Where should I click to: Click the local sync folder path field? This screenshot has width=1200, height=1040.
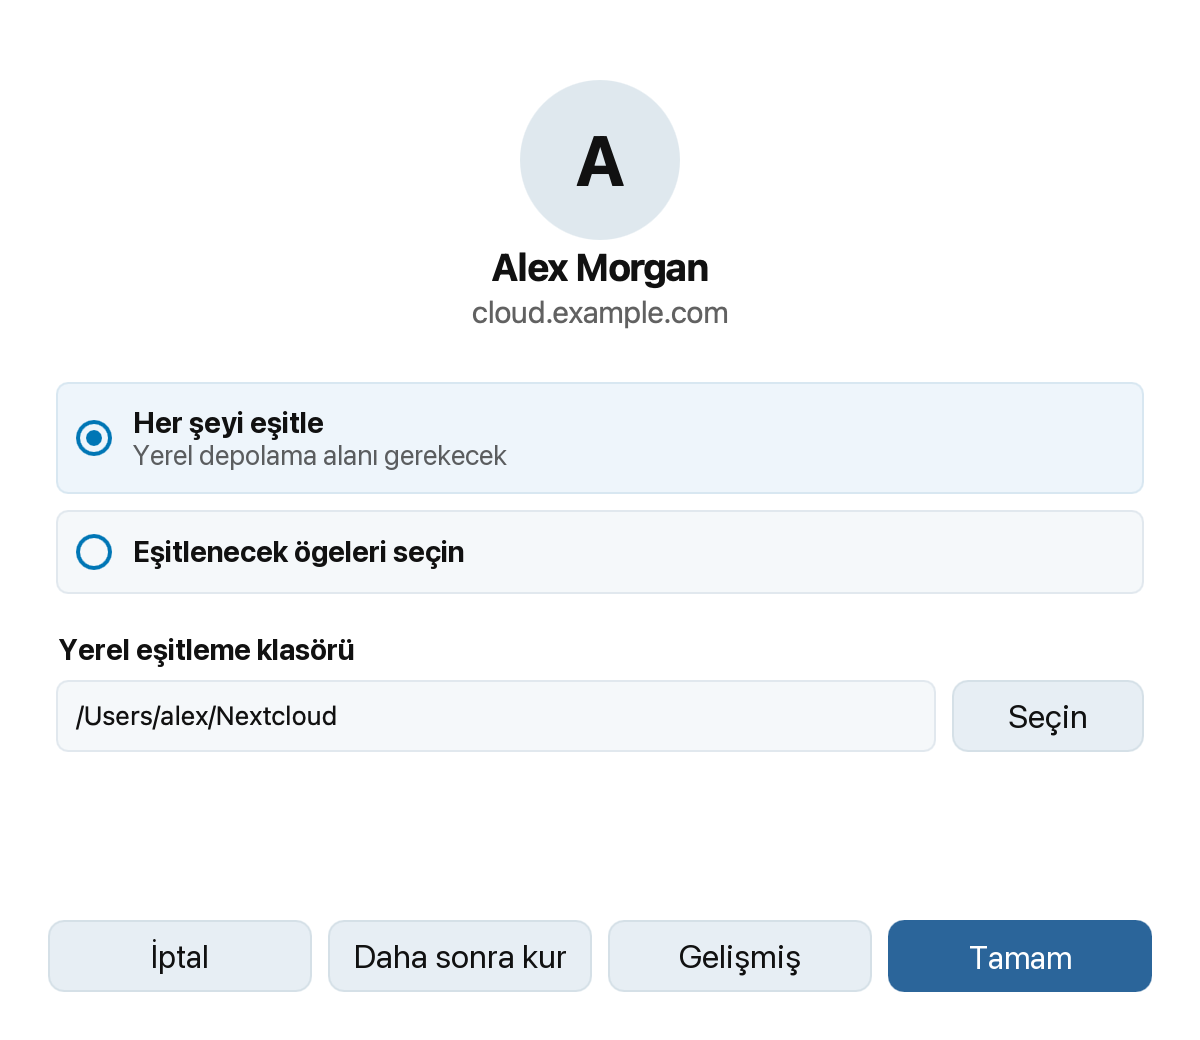pos(496,716)
